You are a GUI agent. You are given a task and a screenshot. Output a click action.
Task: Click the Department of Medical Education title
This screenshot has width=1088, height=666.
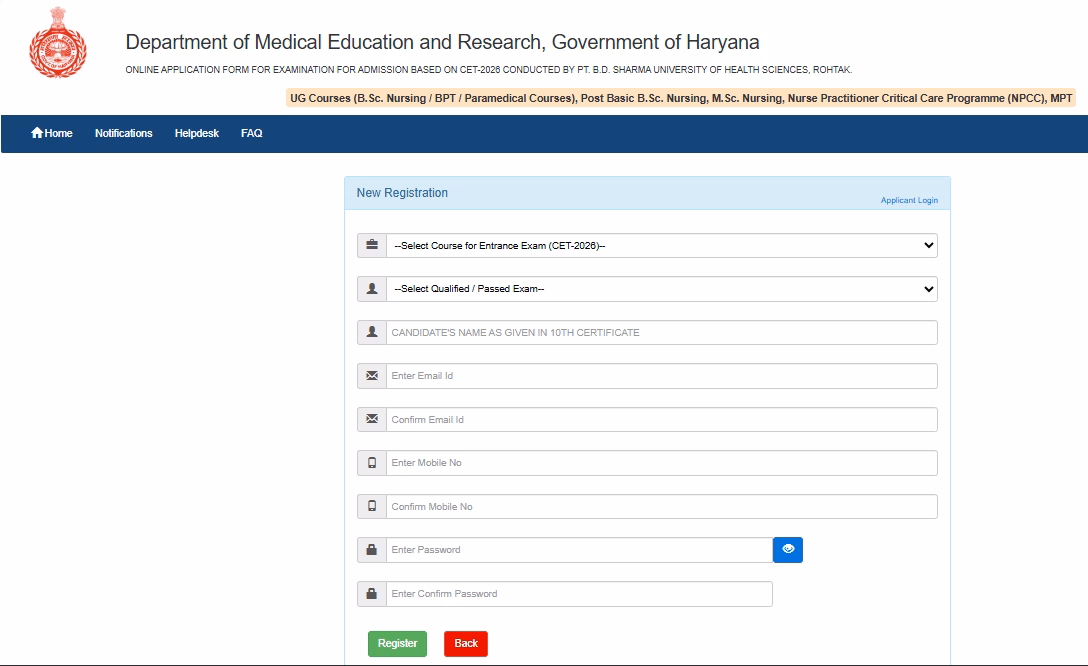click(x=442, y=42)
